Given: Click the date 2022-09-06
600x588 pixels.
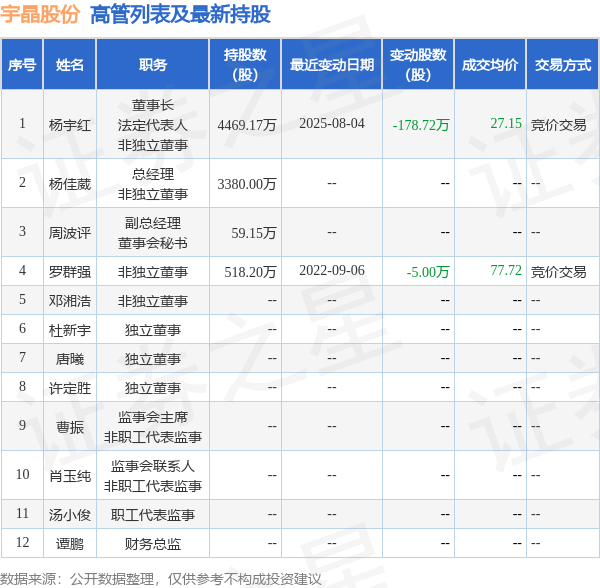Looking at the screenshot, I should (x=332, y=270).
